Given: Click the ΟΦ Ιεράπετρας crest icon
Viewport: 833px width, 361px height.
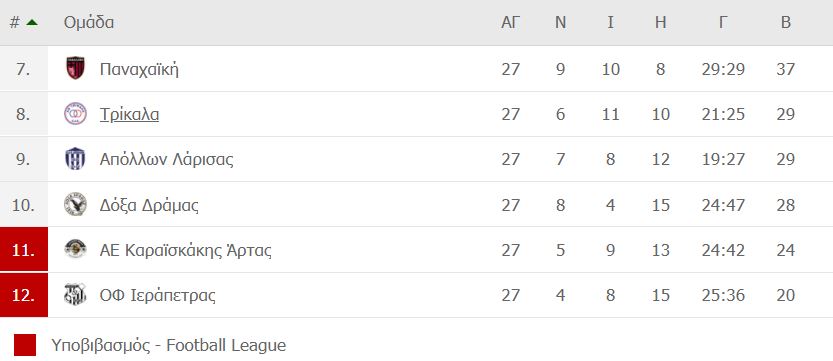Looking at the screenshot, I should (x=75, y=295).
